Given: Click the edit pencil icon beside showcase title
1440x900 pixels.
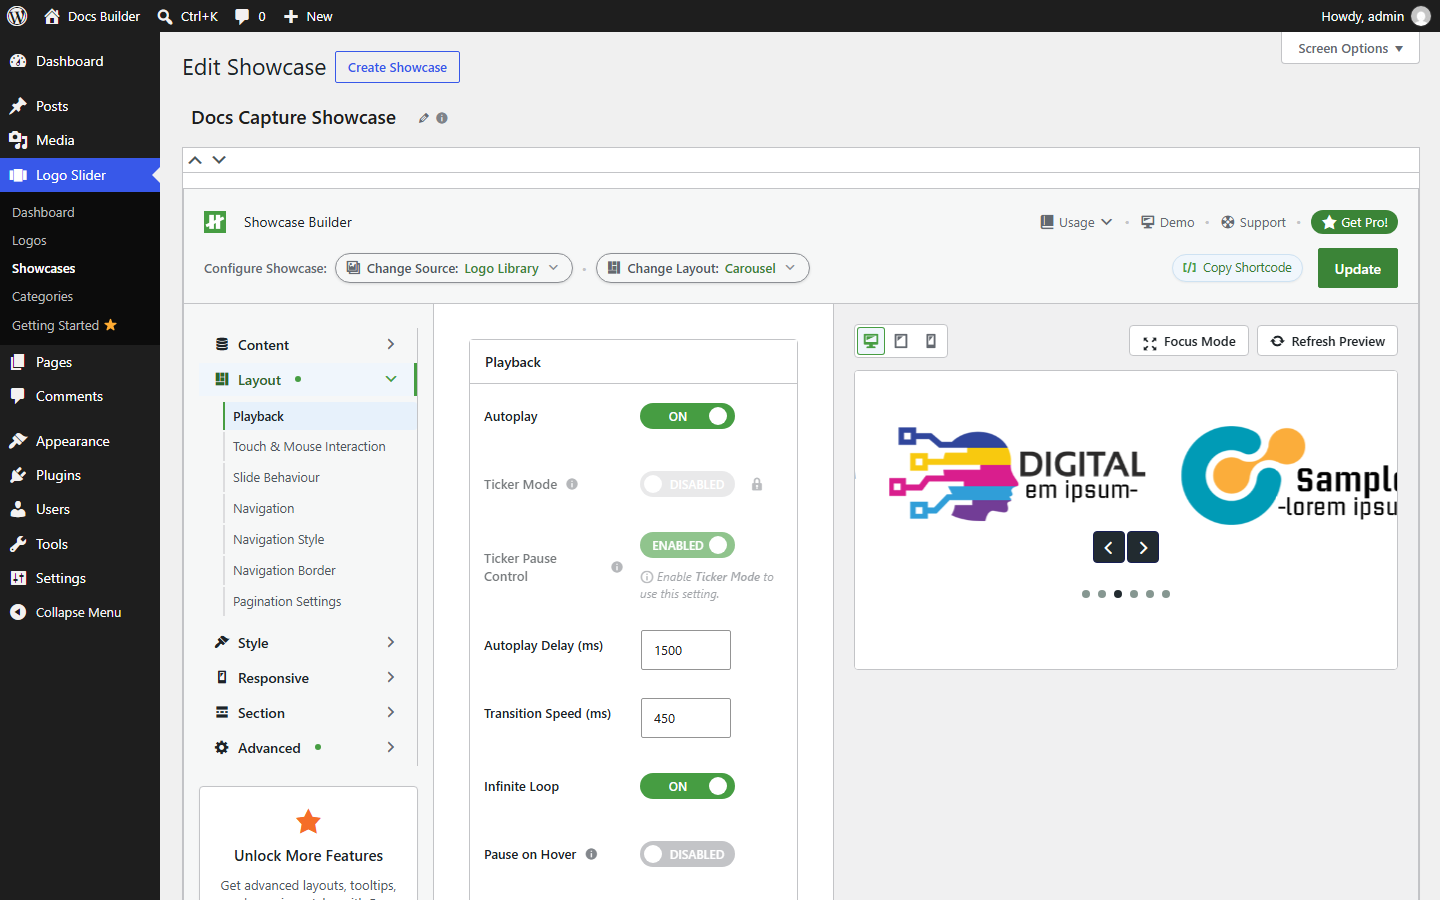Looking at the screenshot, I should (x=424, y=118).
